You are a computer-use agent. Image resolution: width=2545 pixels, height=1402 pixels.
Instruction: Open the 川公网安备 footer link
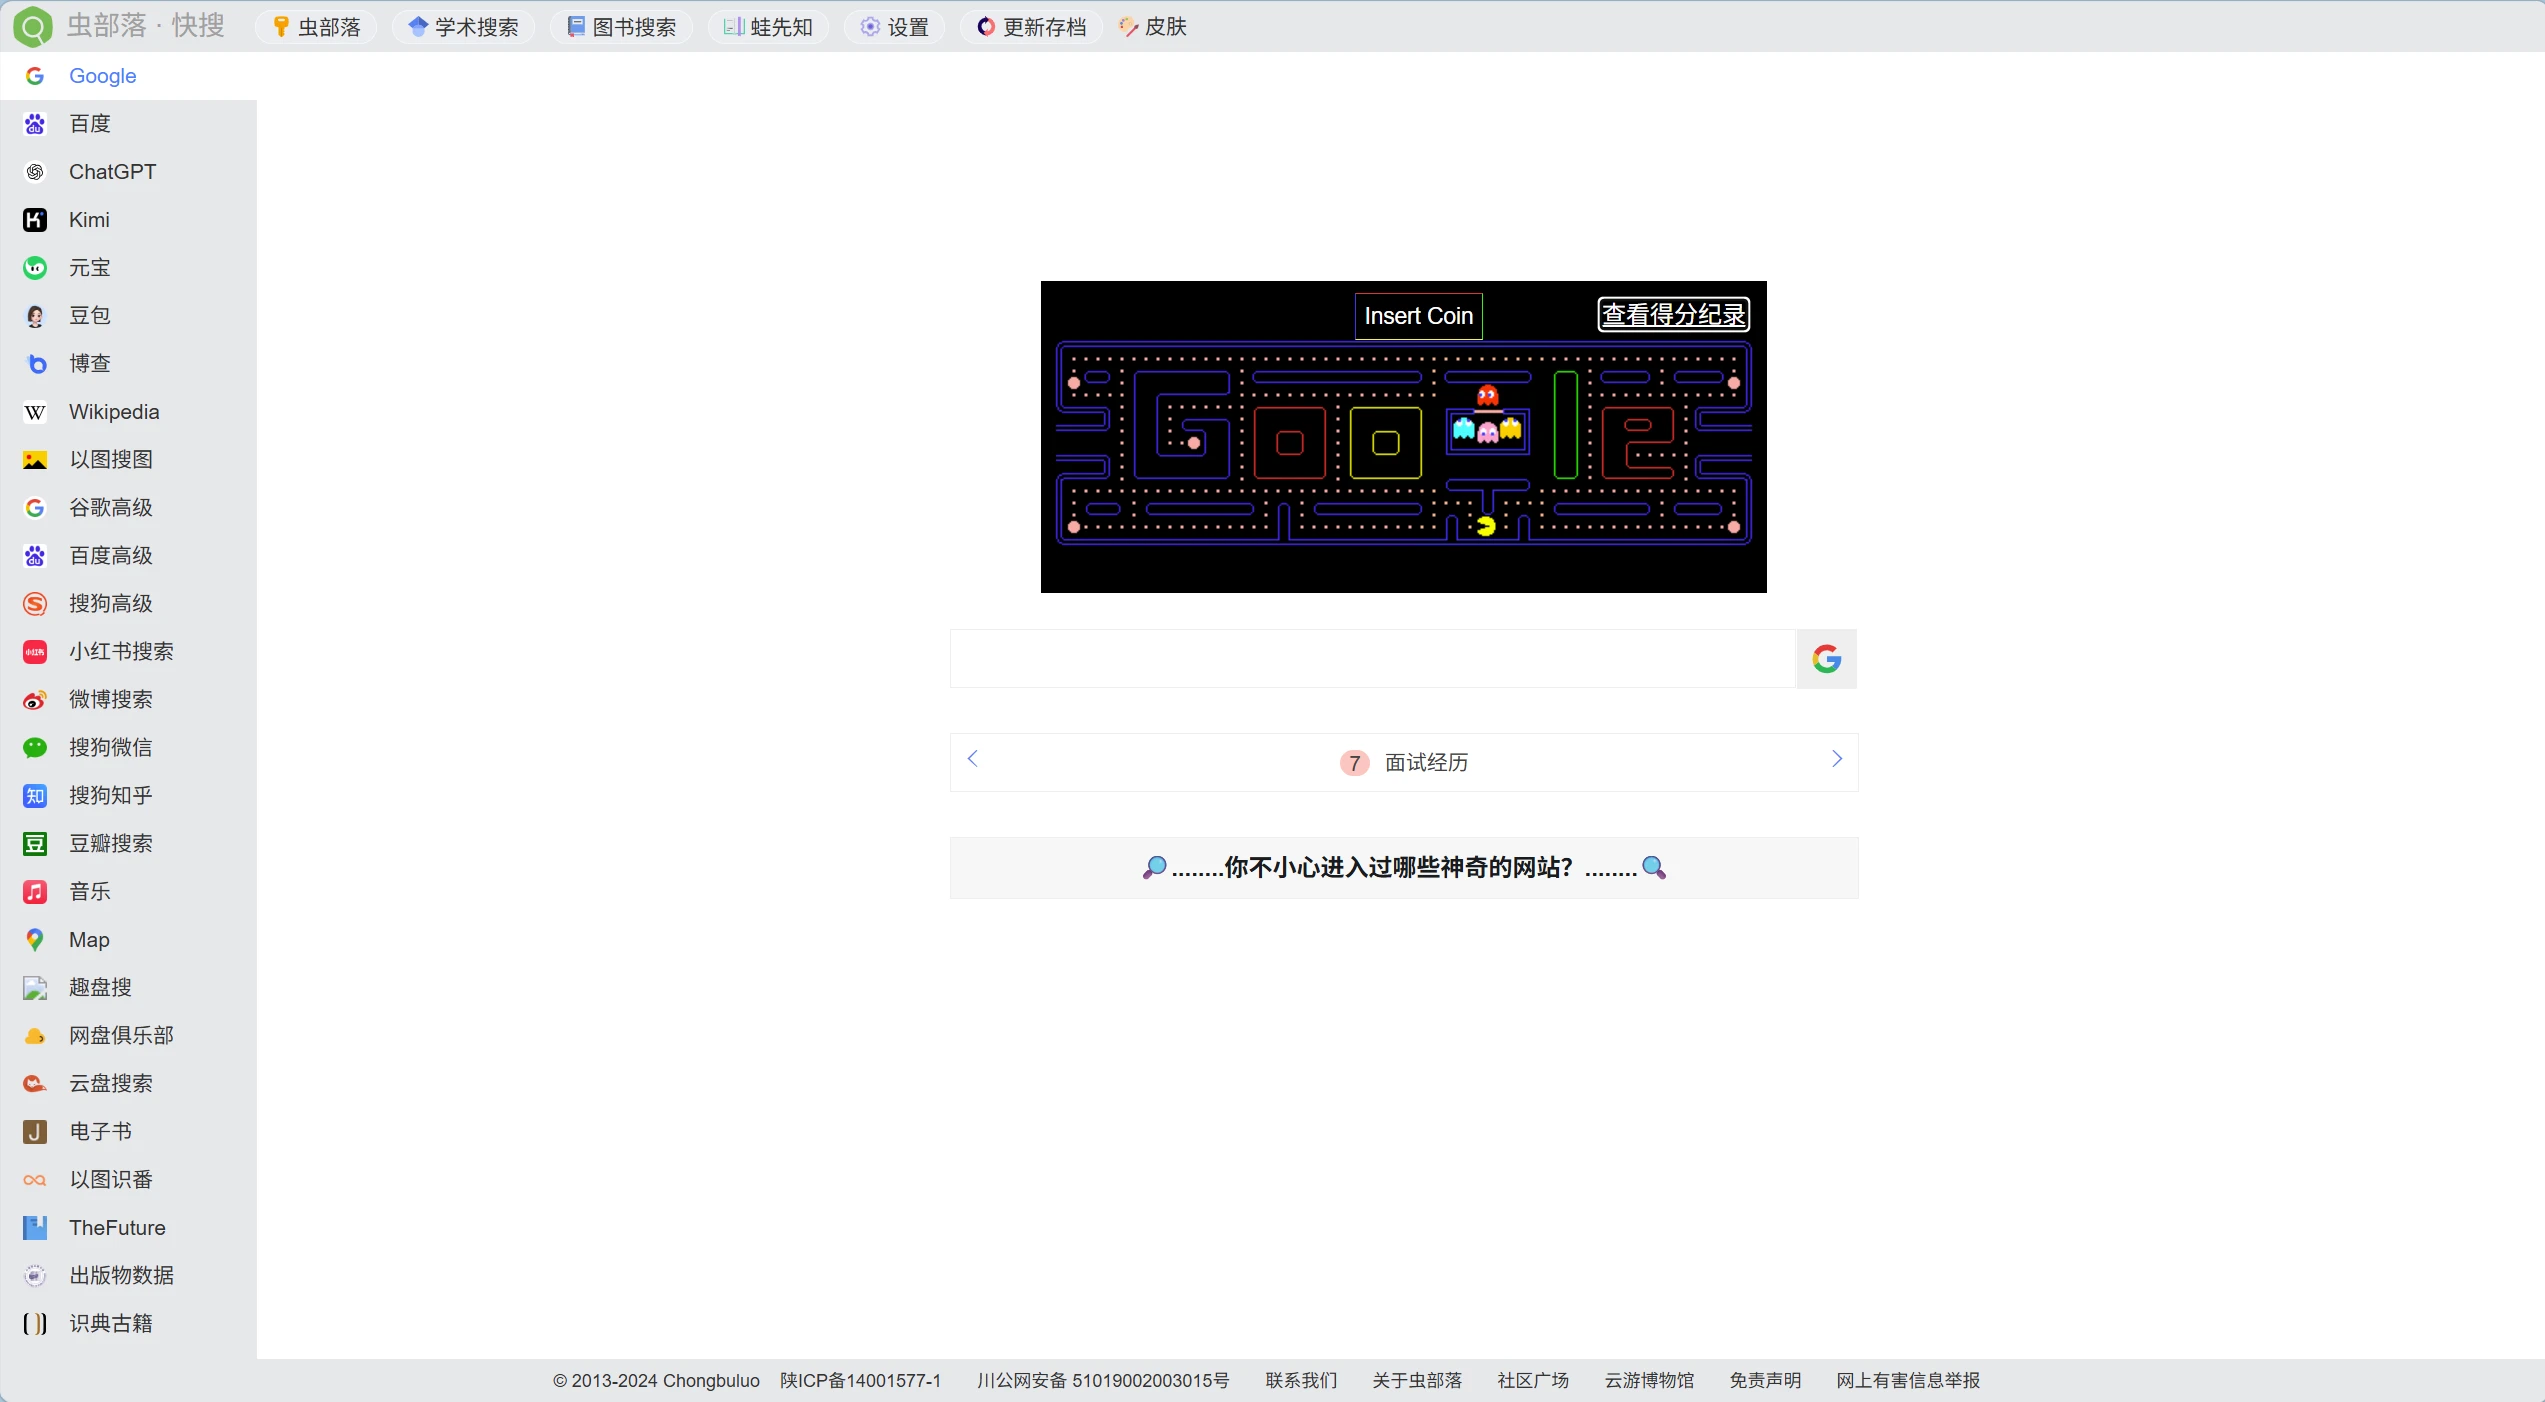point(1103,1381)
